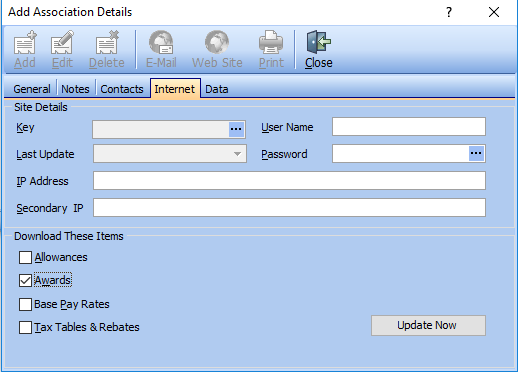The height and width of the screenshot is (372, 518).
Task: Click the E-Mail globe icon
Action: pyautogui.click(x=161, y=42)
